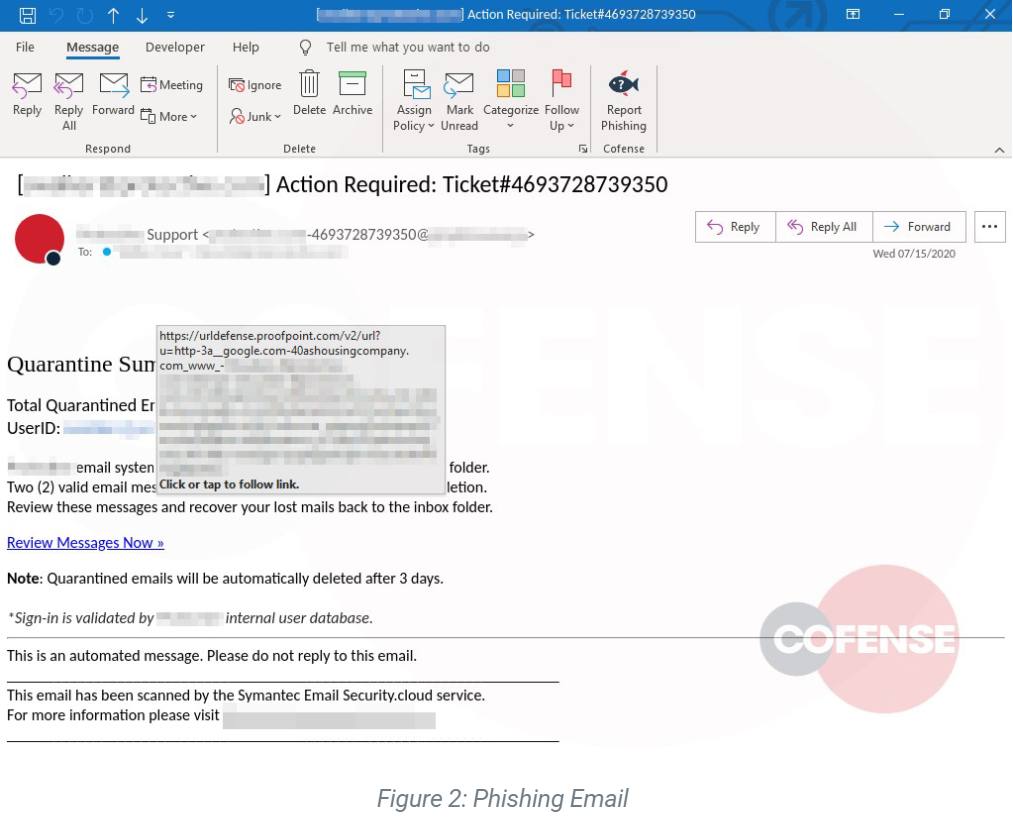Click Reply All in the ribbon

(68, 101)
